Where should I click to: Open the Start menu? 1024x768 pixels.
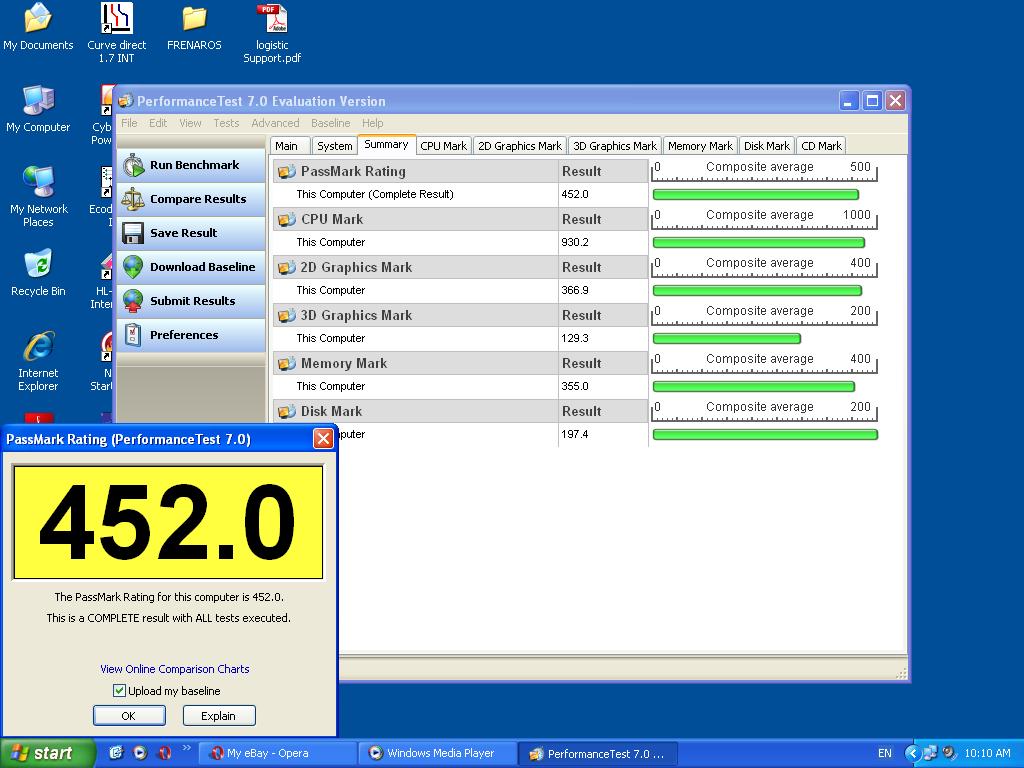[47, 753]
